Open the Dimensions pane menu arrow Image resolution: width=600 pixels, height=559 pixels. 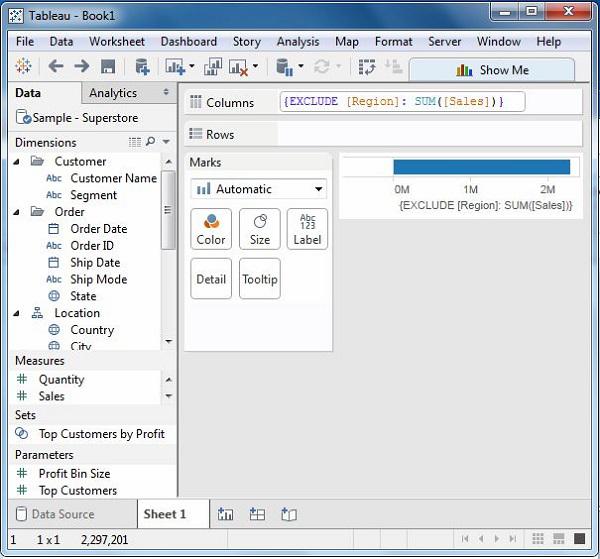point(166,142)
